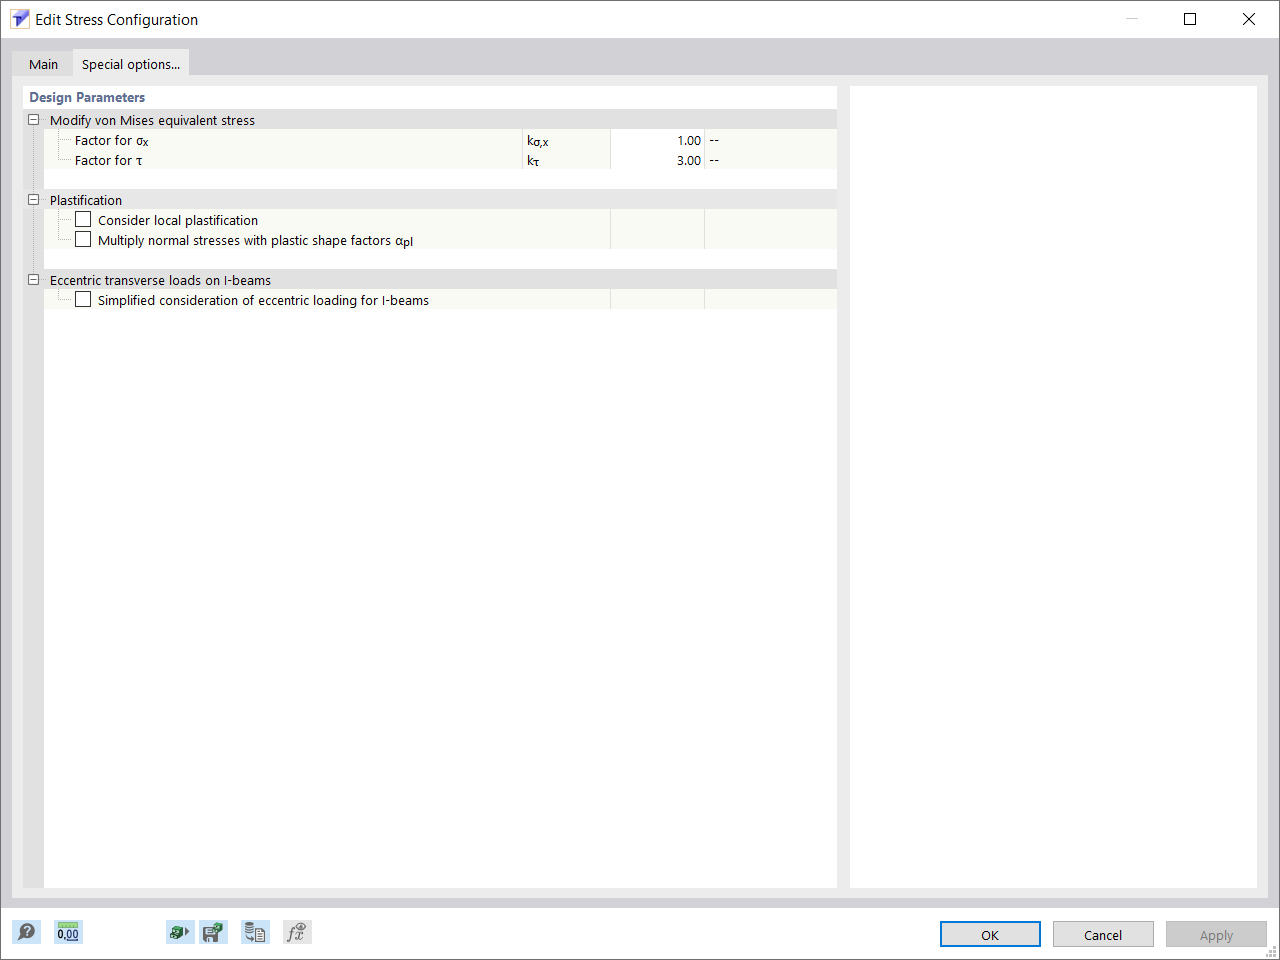Switch to the Main tab
The image size is (1280, 960).
(x=43, y=64)
